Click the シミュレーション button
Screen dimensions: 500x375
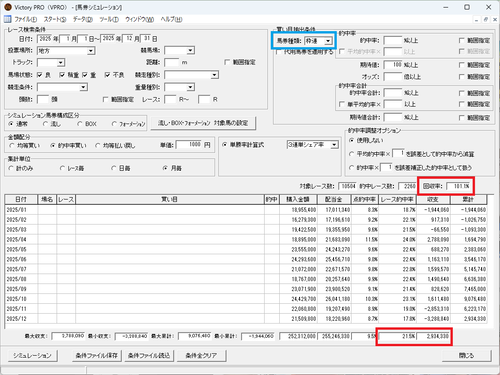point(32,356)
